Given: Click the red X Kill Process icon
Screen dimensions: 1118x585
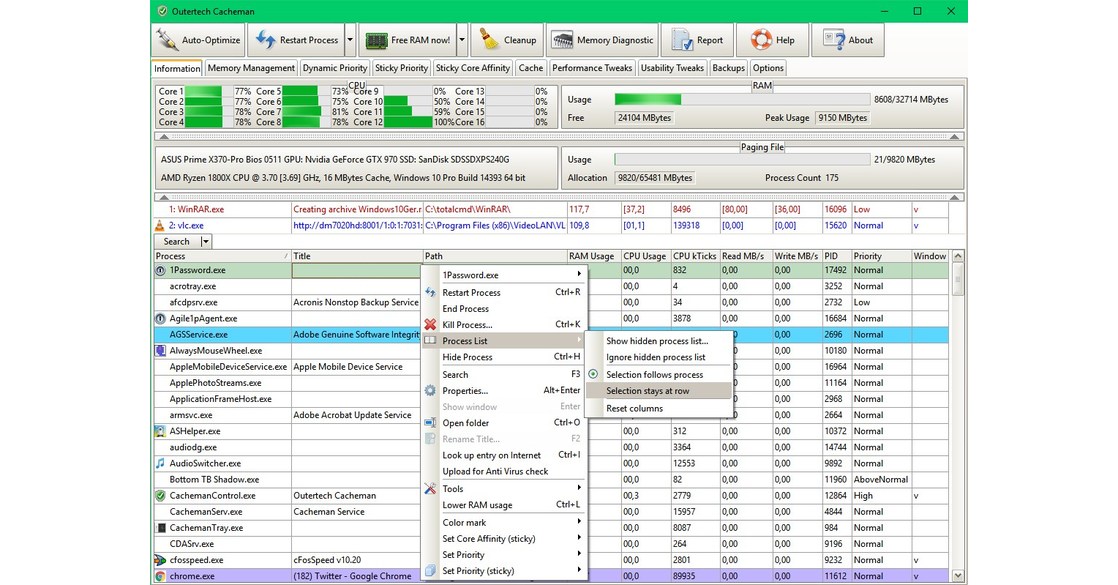Looking at the screenshot, I should pyautogui.click(x=430, y=325).
